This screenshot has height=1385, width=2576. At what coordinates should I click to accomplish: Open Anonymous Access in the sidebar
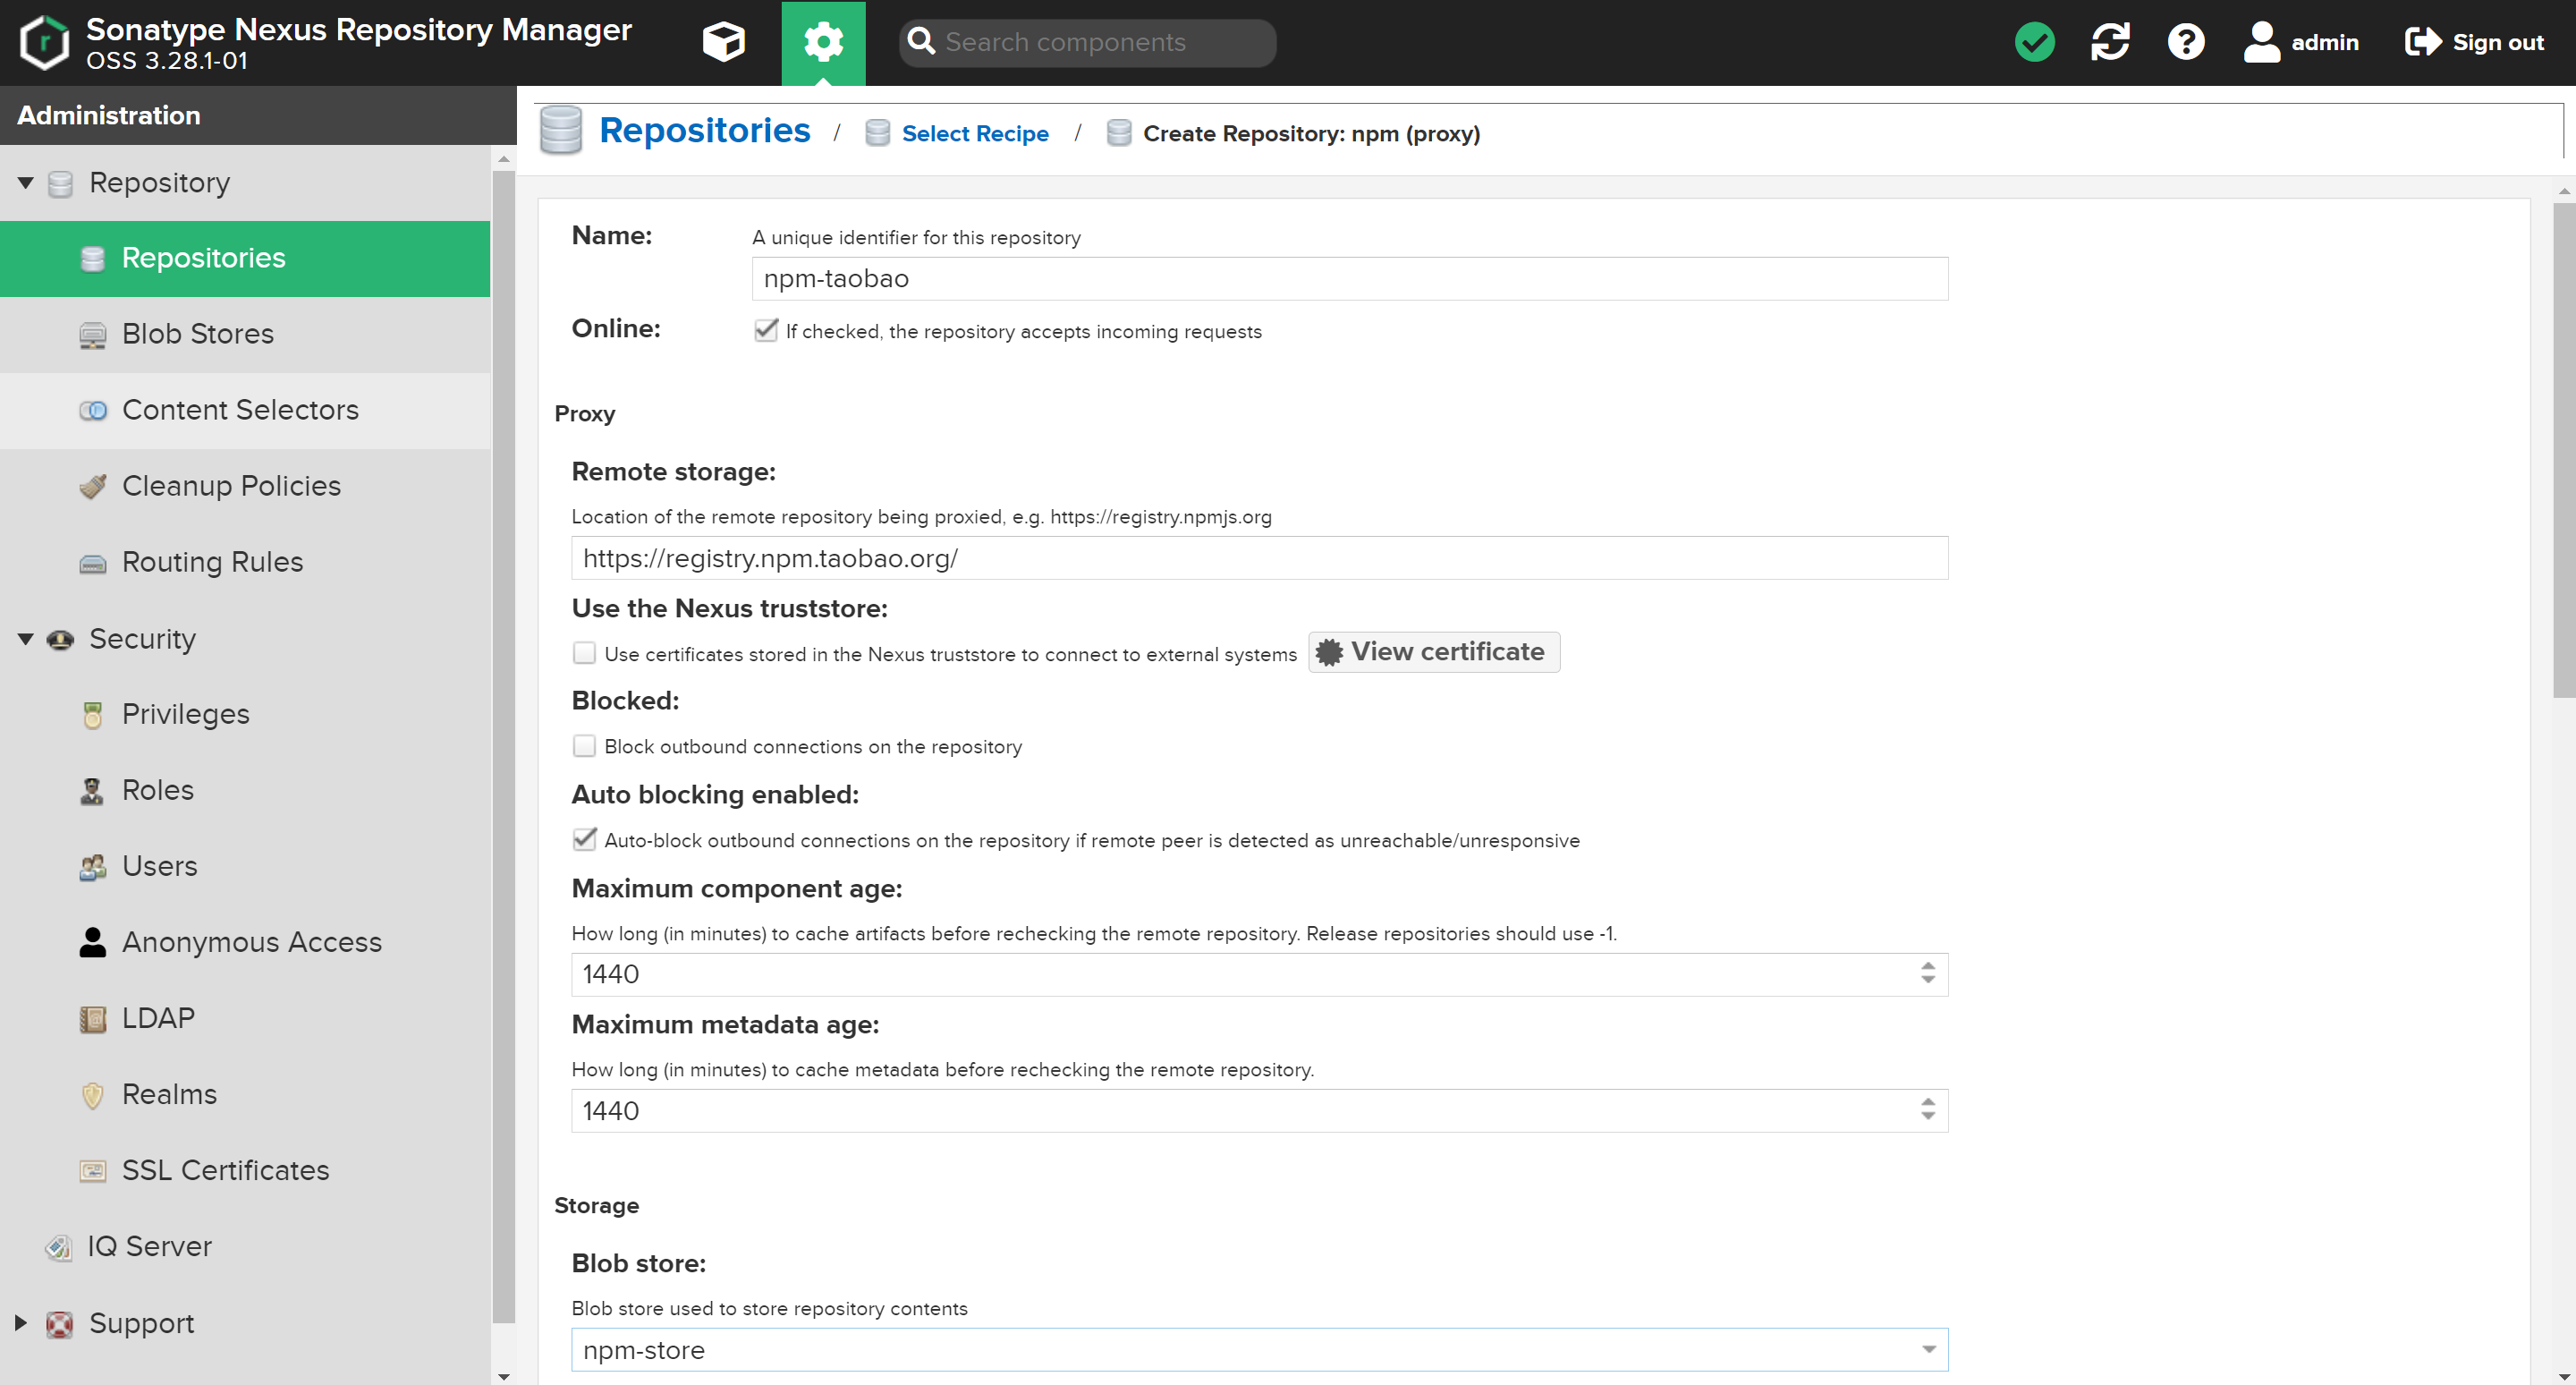tap(245, 942)
